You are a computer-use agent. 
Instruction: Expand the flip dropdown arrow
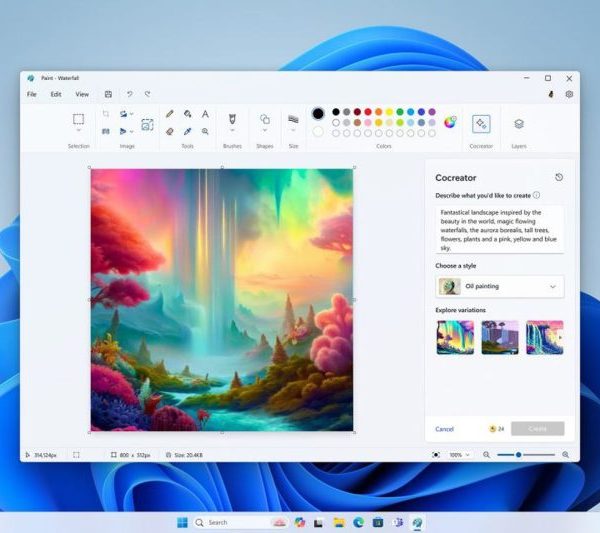click(132, 132)
